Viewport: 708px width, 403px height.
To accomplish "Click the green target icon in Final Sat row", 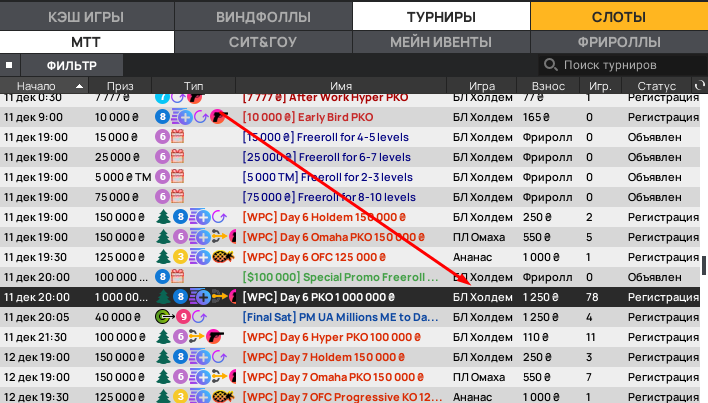I will (163, 317).
